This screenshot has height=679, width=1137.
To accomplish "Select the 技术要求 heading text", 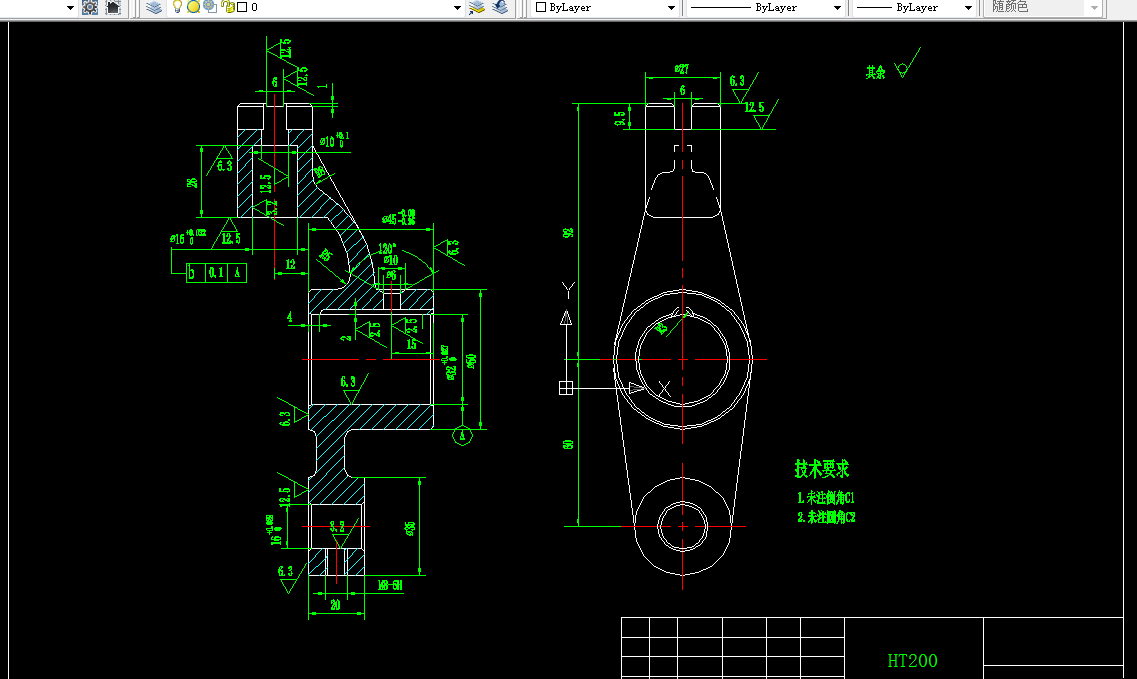I will tap(822, 469).
